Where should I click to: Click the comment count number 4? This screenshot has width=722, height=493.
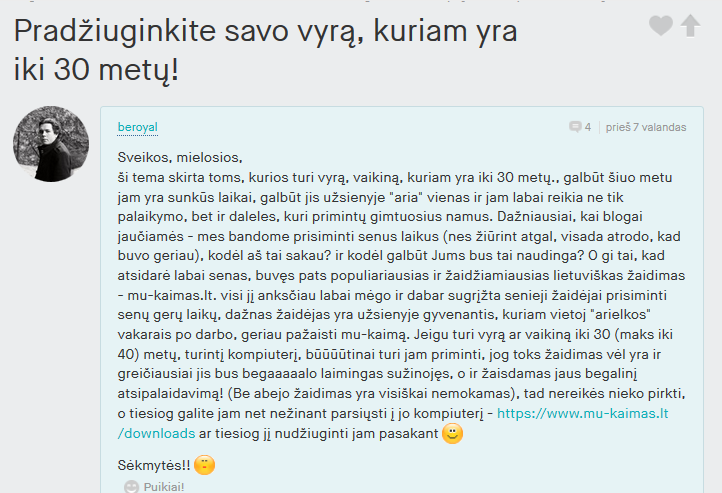pos(588,127)
